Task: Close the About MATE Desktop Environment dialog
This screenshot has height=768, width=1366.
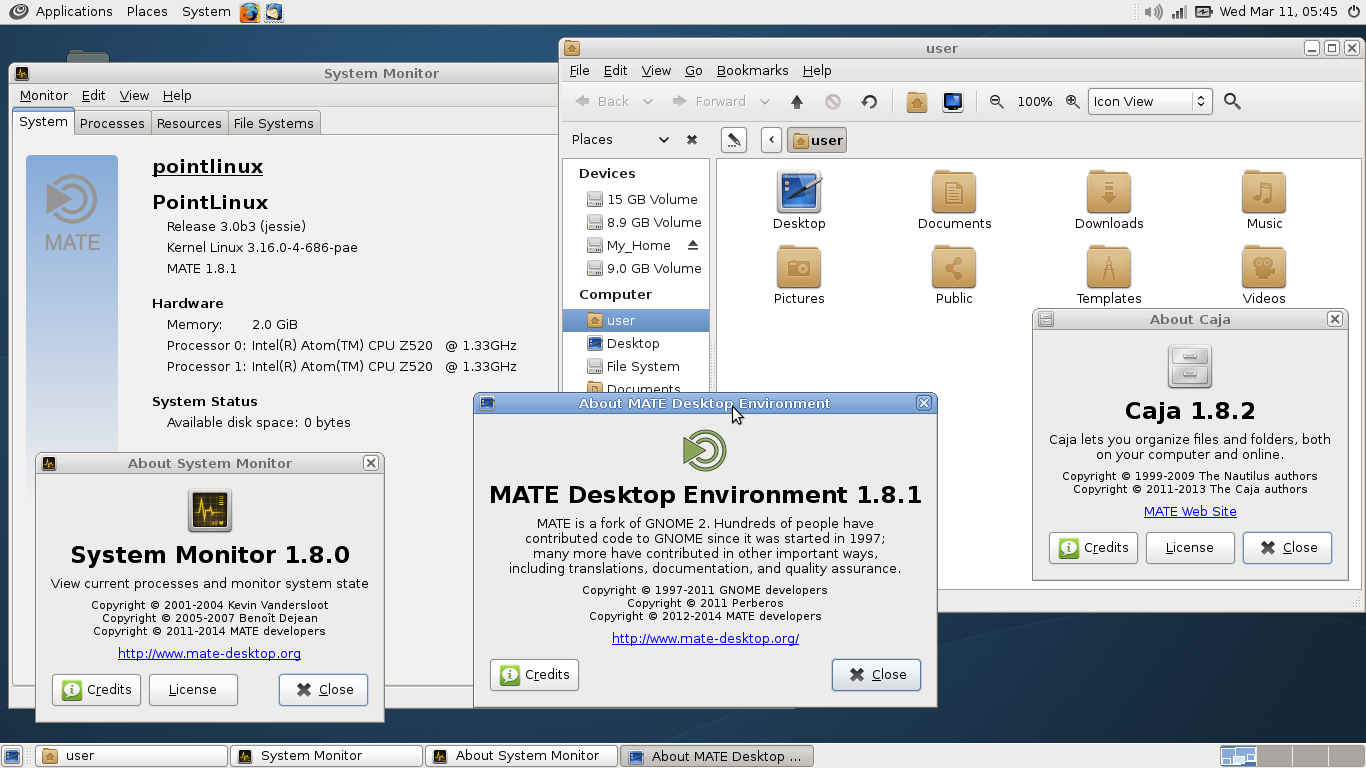Action: click(x=876, y=675)
